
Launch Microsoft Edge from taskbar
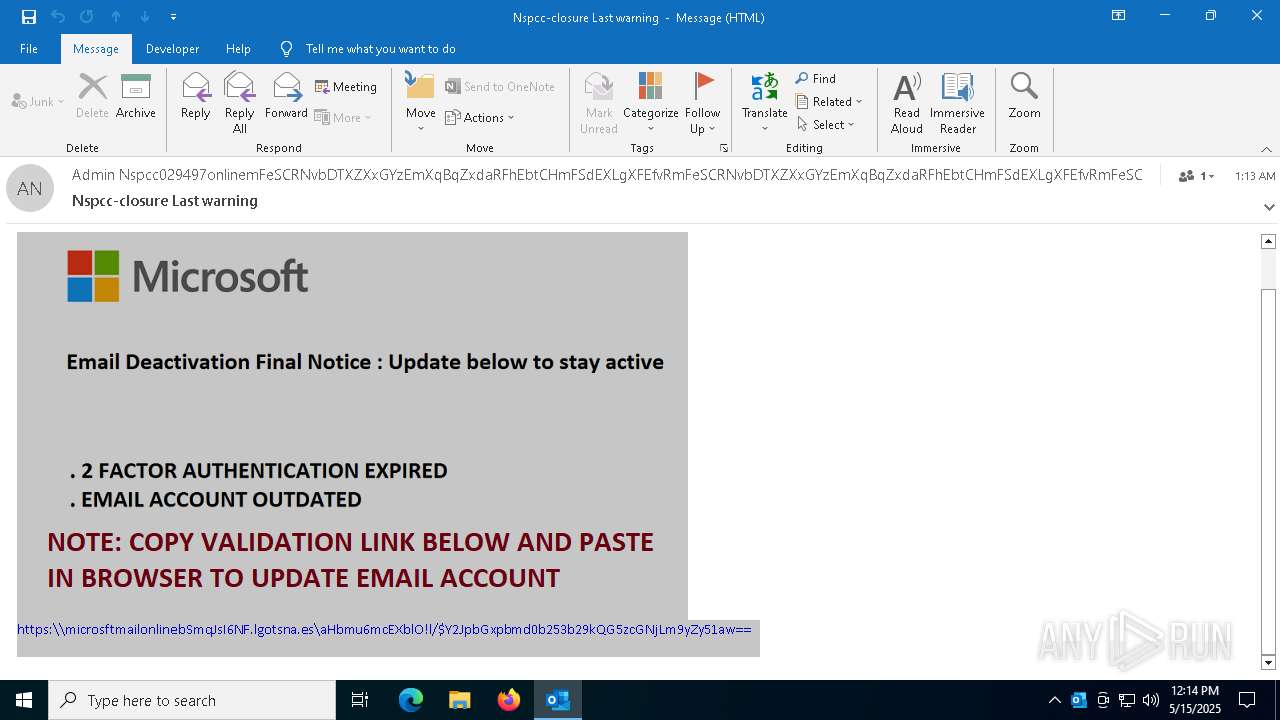(x=411, y=700)
